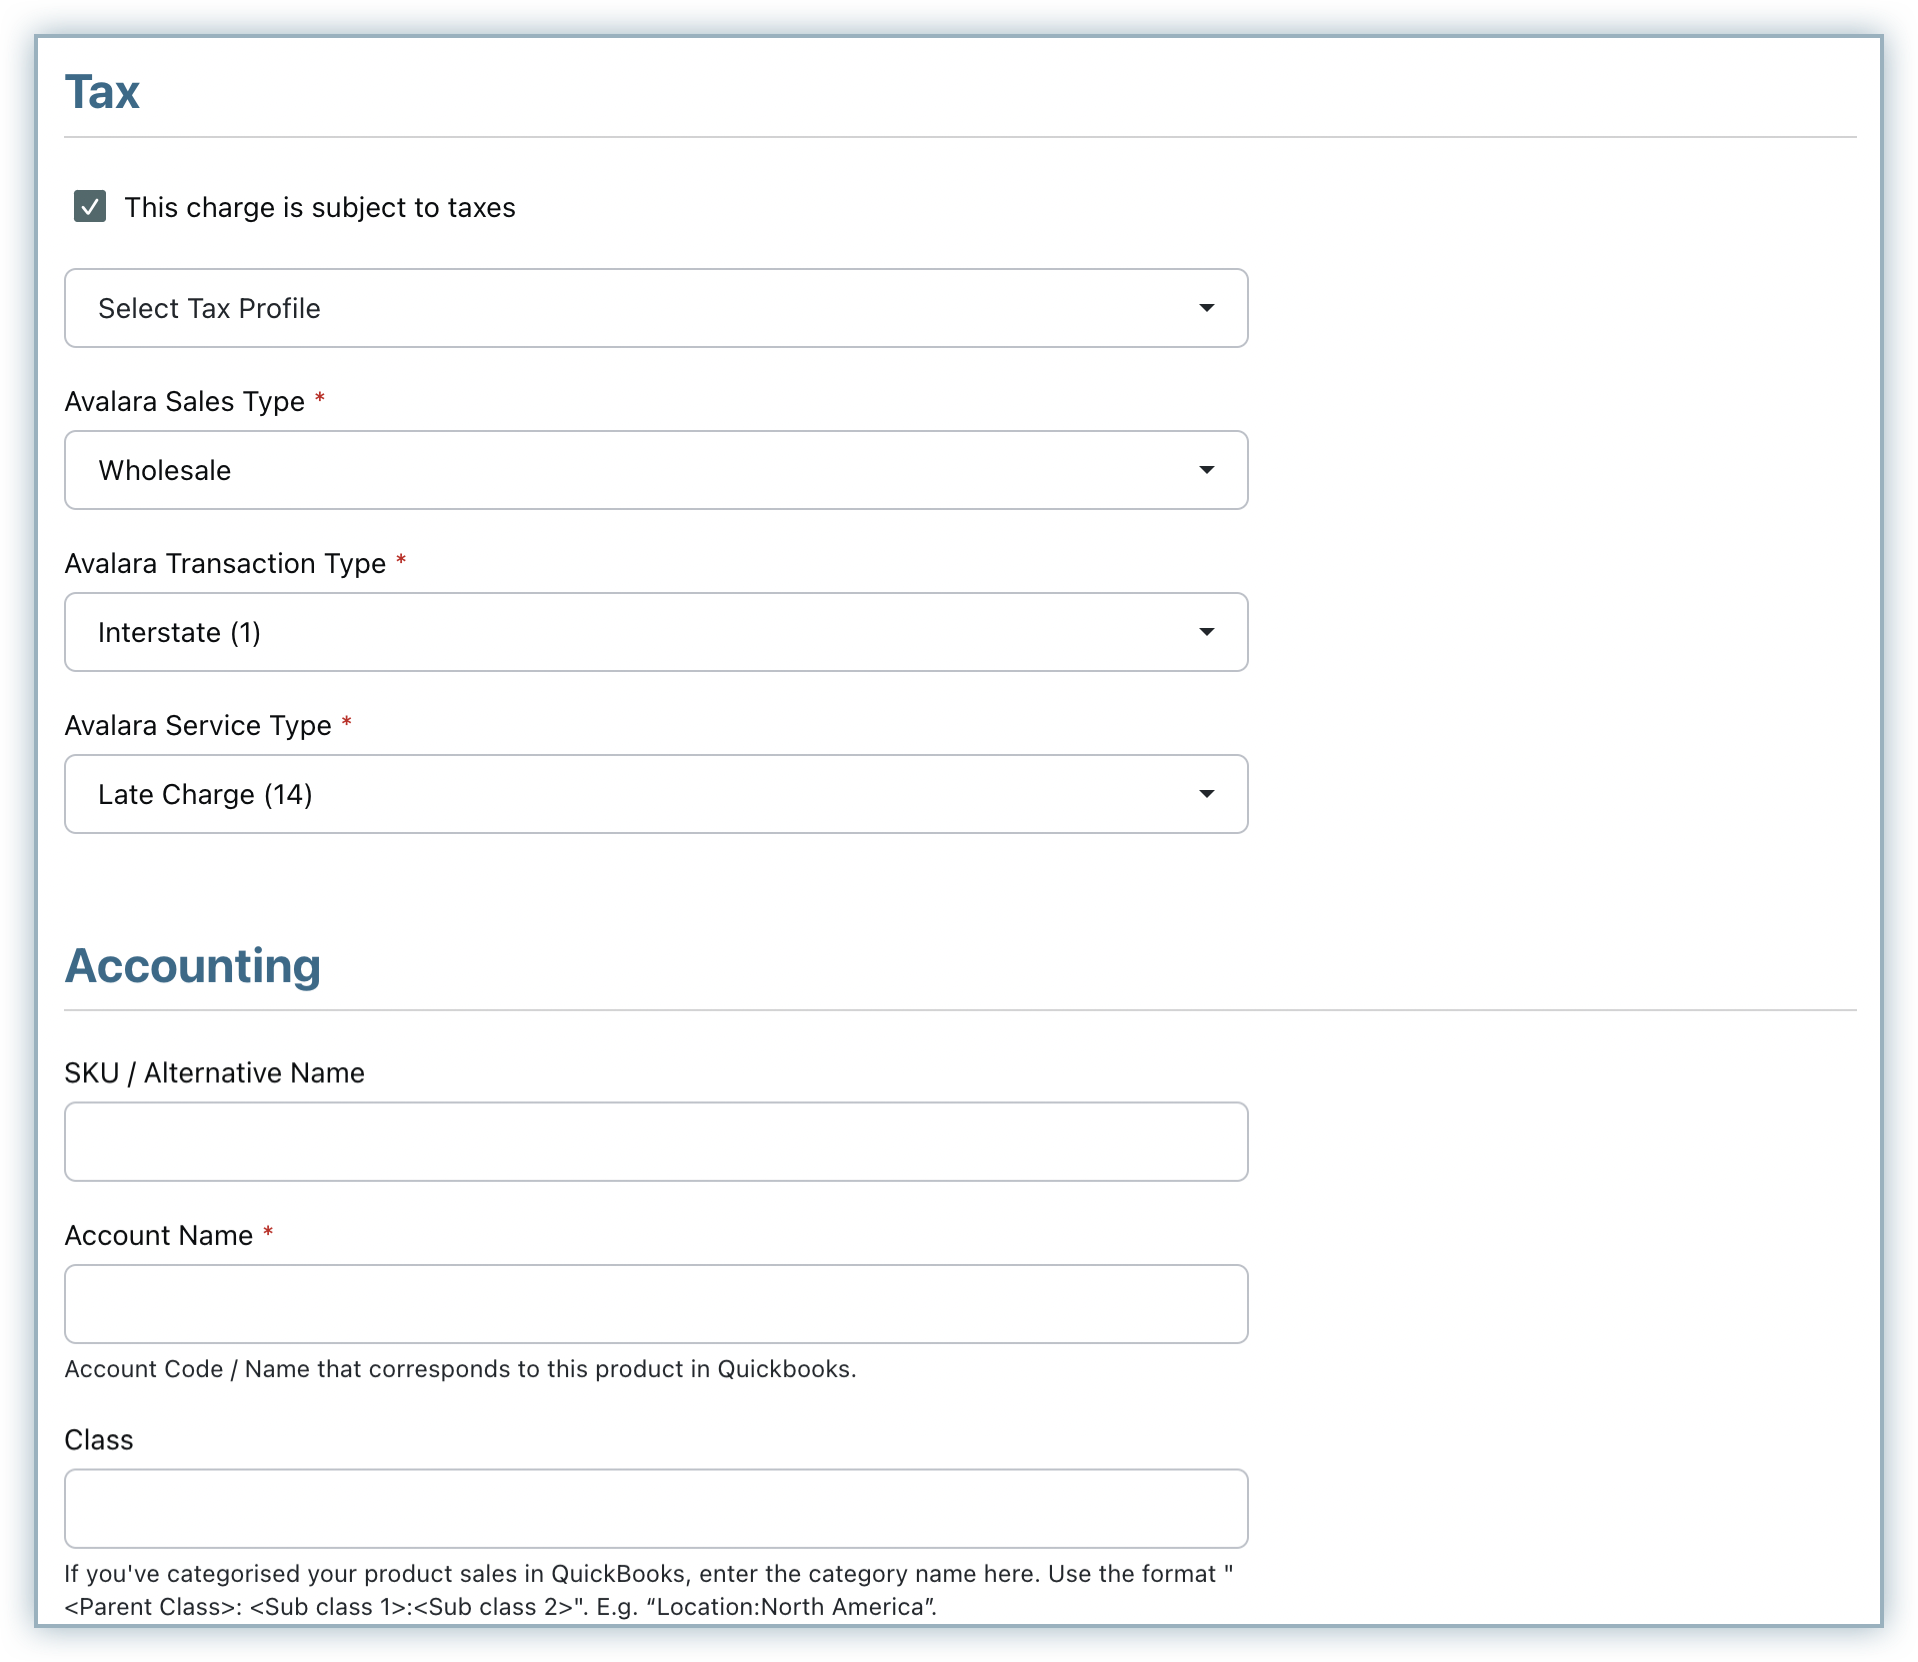This screenshot has width=1918, height=1662.
Task: Click the caret icon in the Wholesale field
Action: (1206, 470)
